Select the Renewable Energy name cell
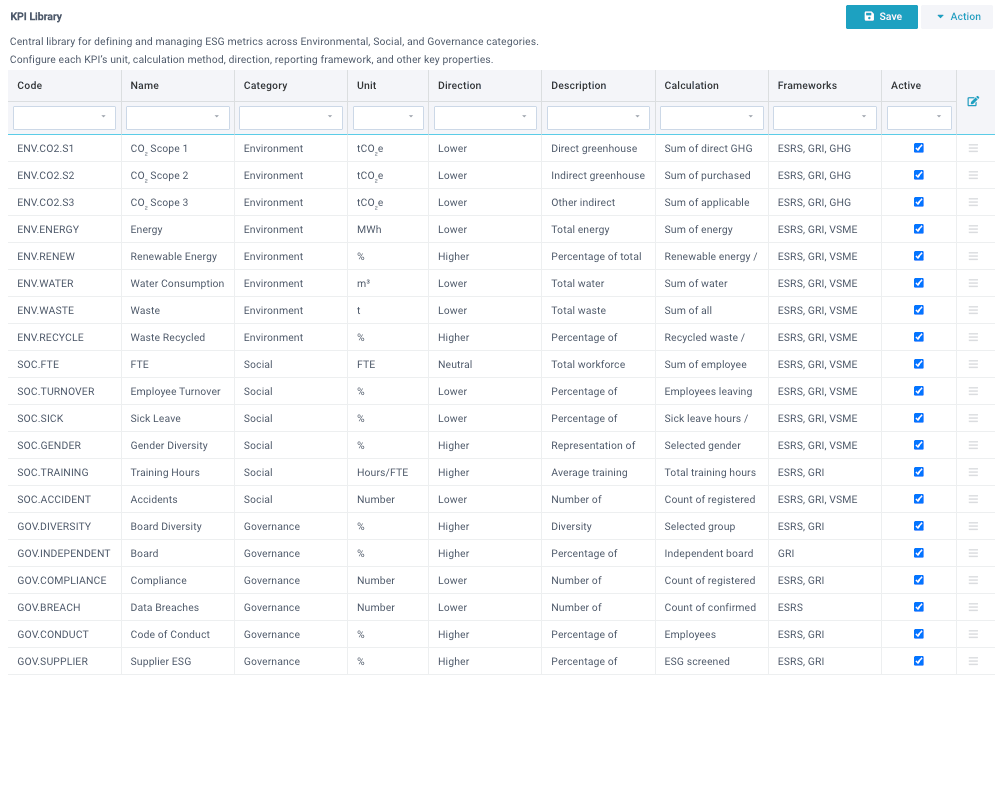The width and height of the screenshot is (1000, 793). (177, 256)
